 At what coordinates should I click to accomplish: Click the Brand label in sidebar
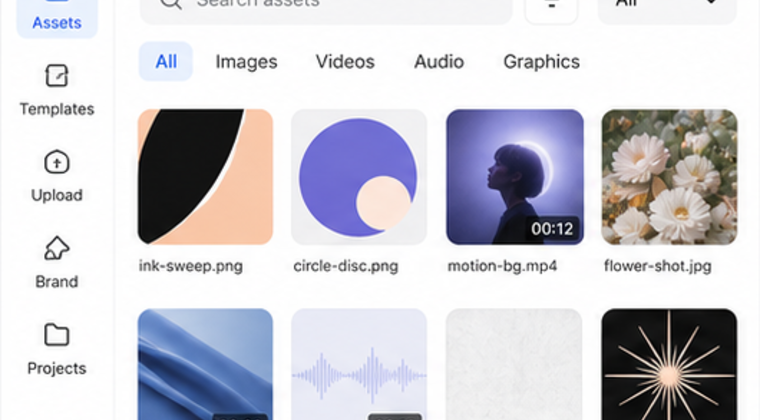pos(57,281)
